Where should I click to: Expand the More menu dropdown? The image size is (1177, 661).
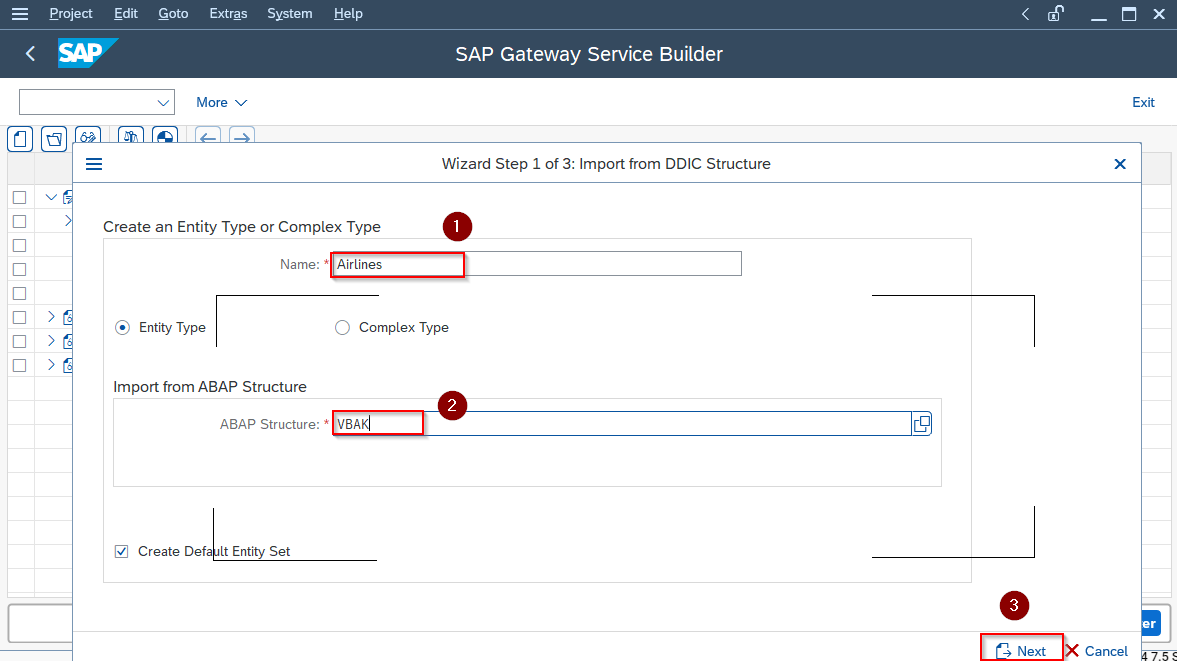(221, 102)
